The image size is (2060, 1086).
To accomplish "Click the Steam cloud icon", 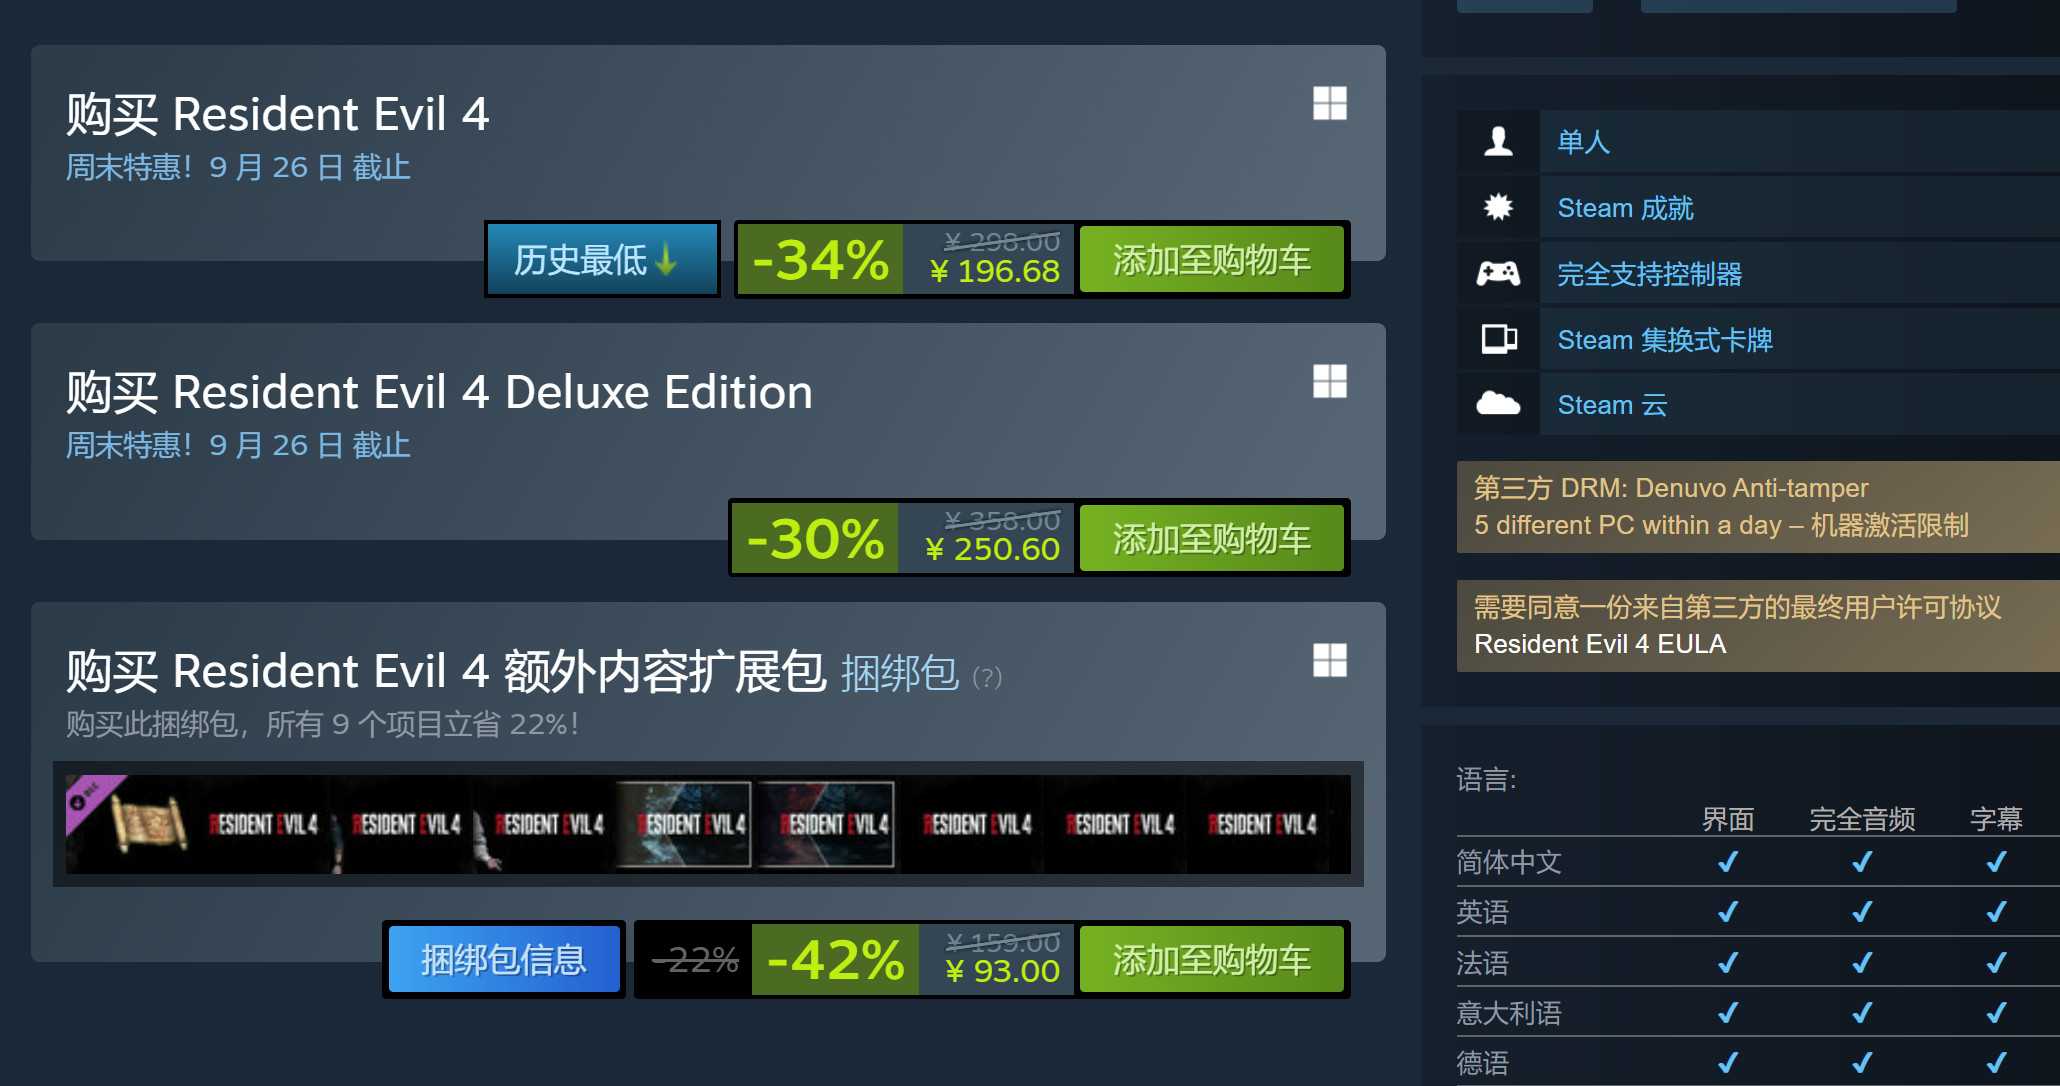I will click(x=1498, y=404).
